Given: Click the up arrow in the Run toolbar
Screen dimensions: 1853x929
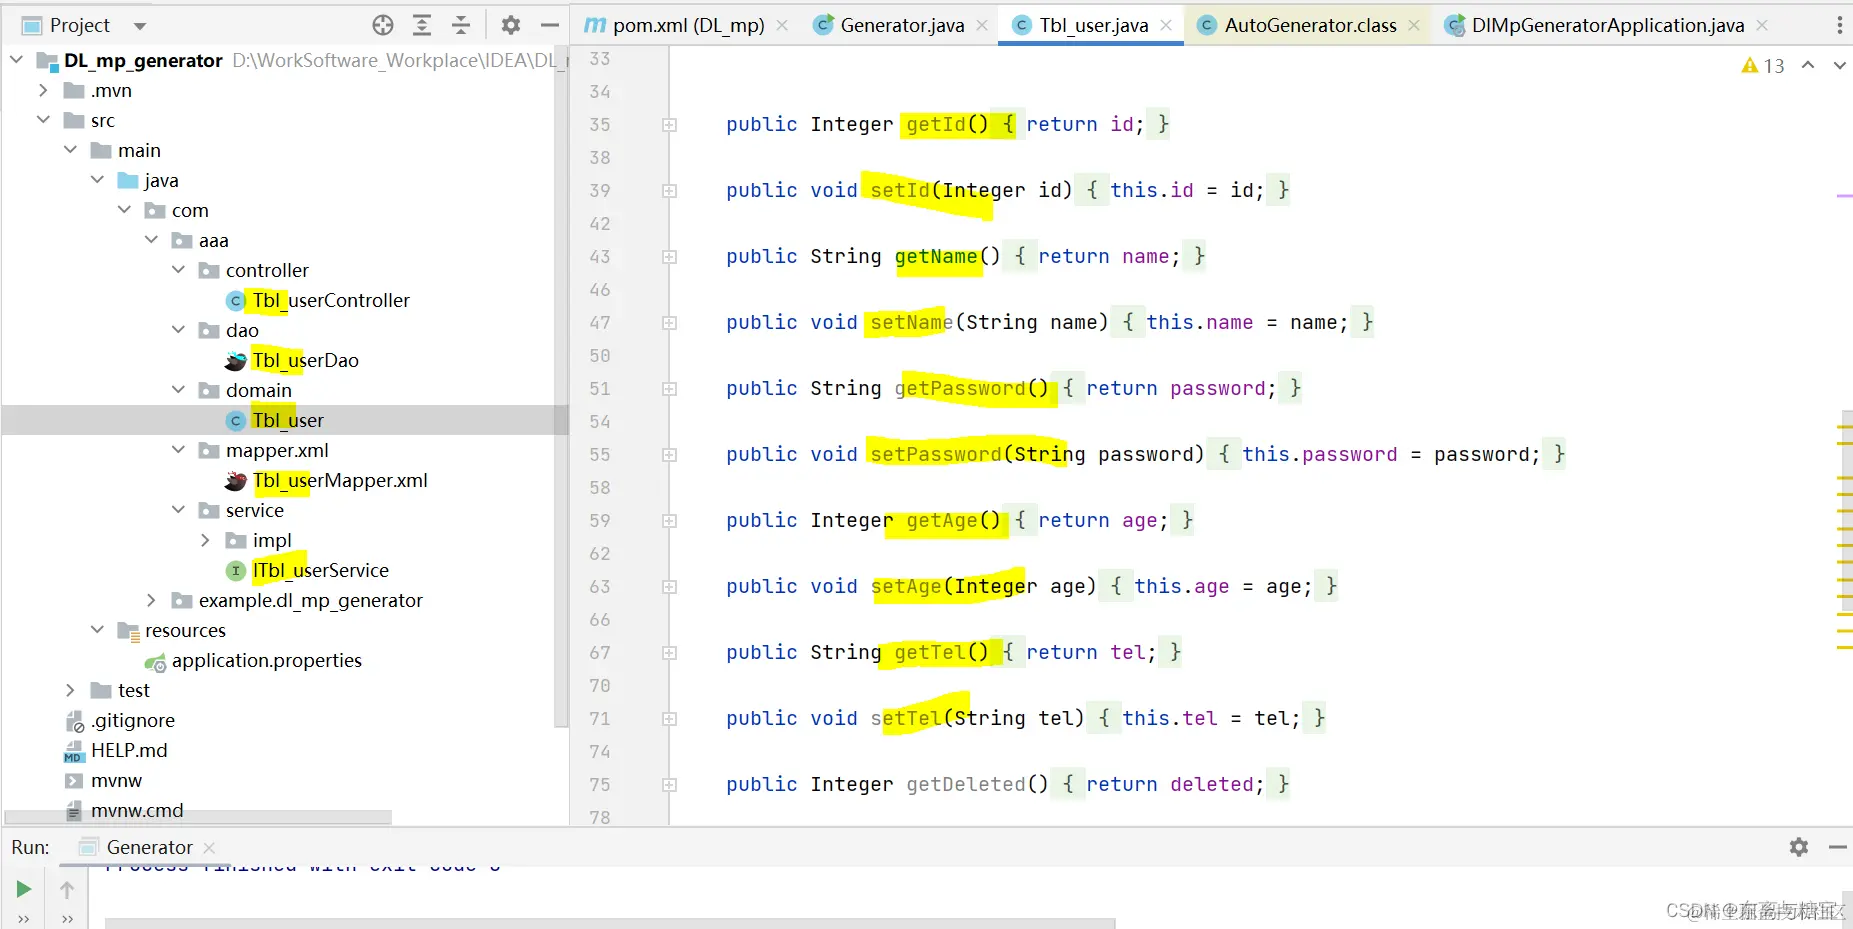Looking at the screenshot, I should click(67, 889).
